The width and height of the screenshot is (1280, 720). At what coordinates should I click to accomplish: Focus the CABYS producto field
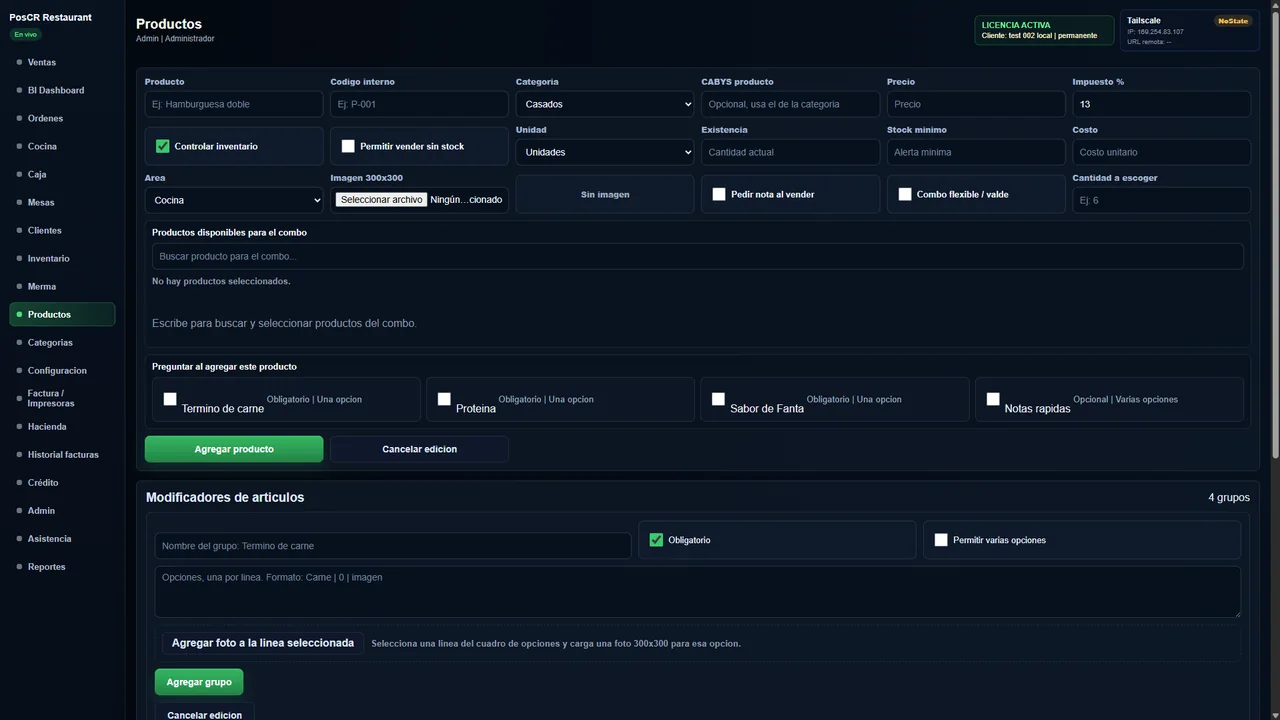point(791,104)
